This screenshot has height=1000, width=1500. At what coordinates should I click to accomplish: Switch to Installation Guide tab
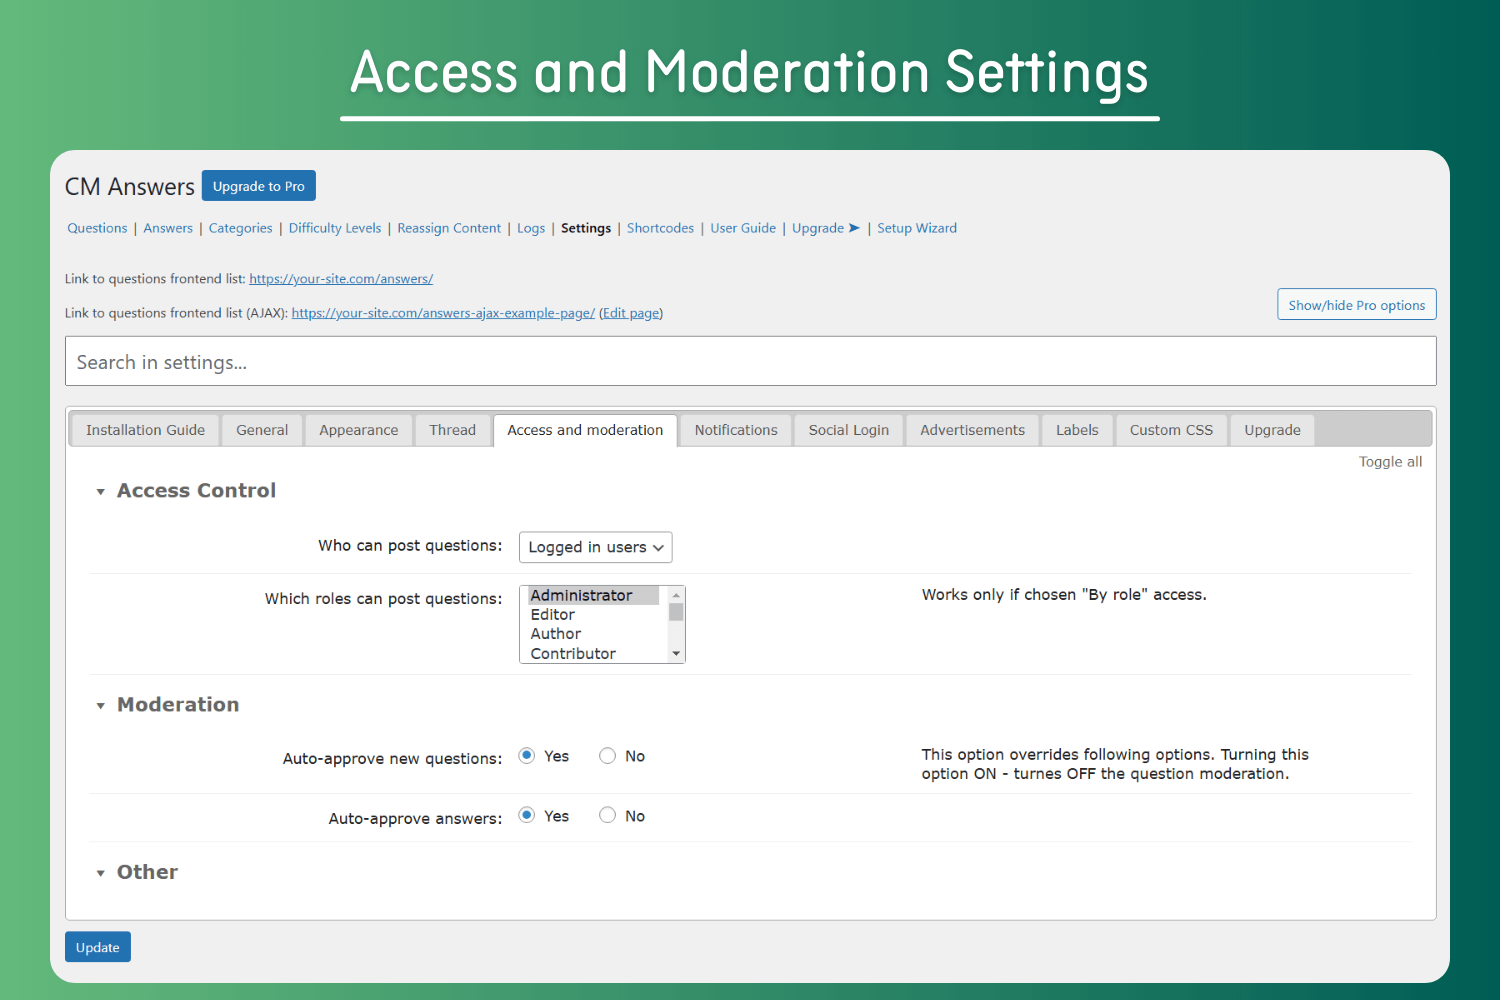pos(145,430)
